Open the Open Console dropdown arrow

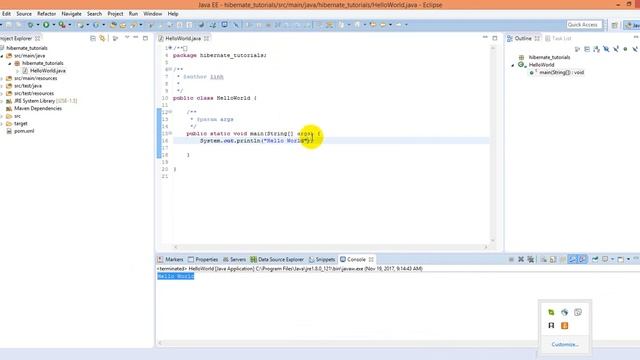pyautogui.click(x=628, y=260)
